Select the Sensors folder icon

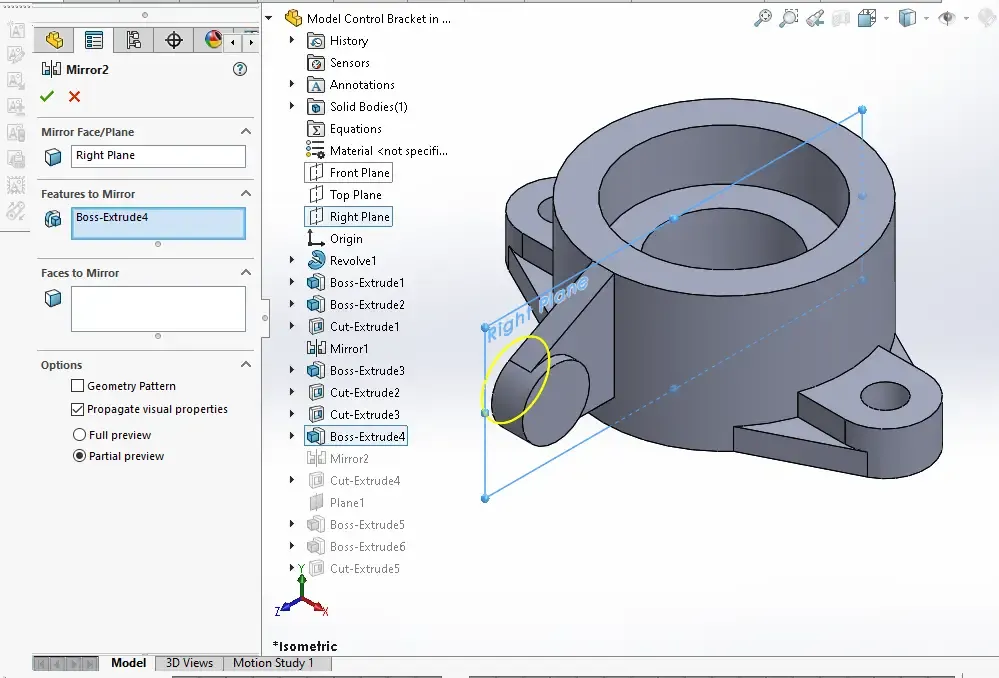(315, 63)
